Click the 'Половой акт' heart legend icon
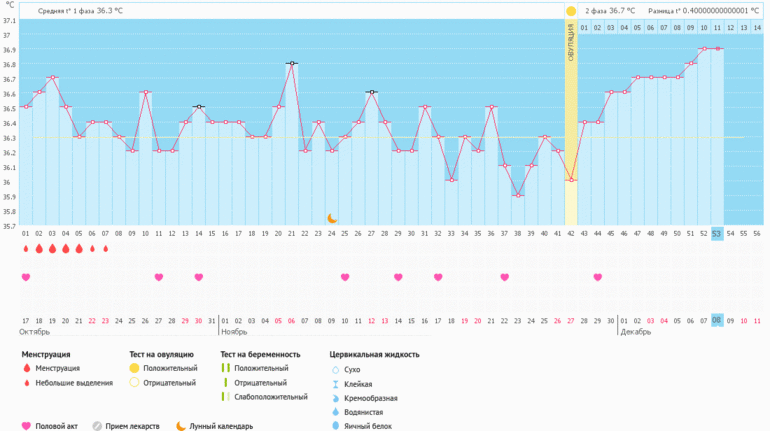This screenshot has width=770, height=431. click(26, 425)
